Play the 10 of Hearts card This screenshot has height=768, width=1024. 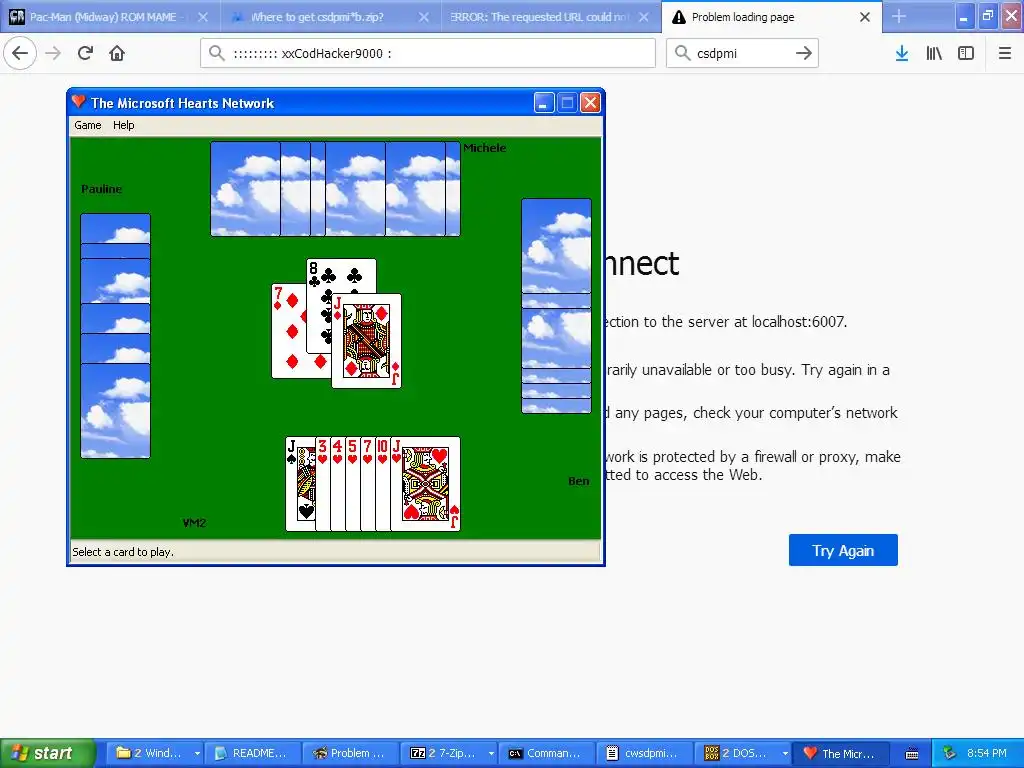point(383,484)
